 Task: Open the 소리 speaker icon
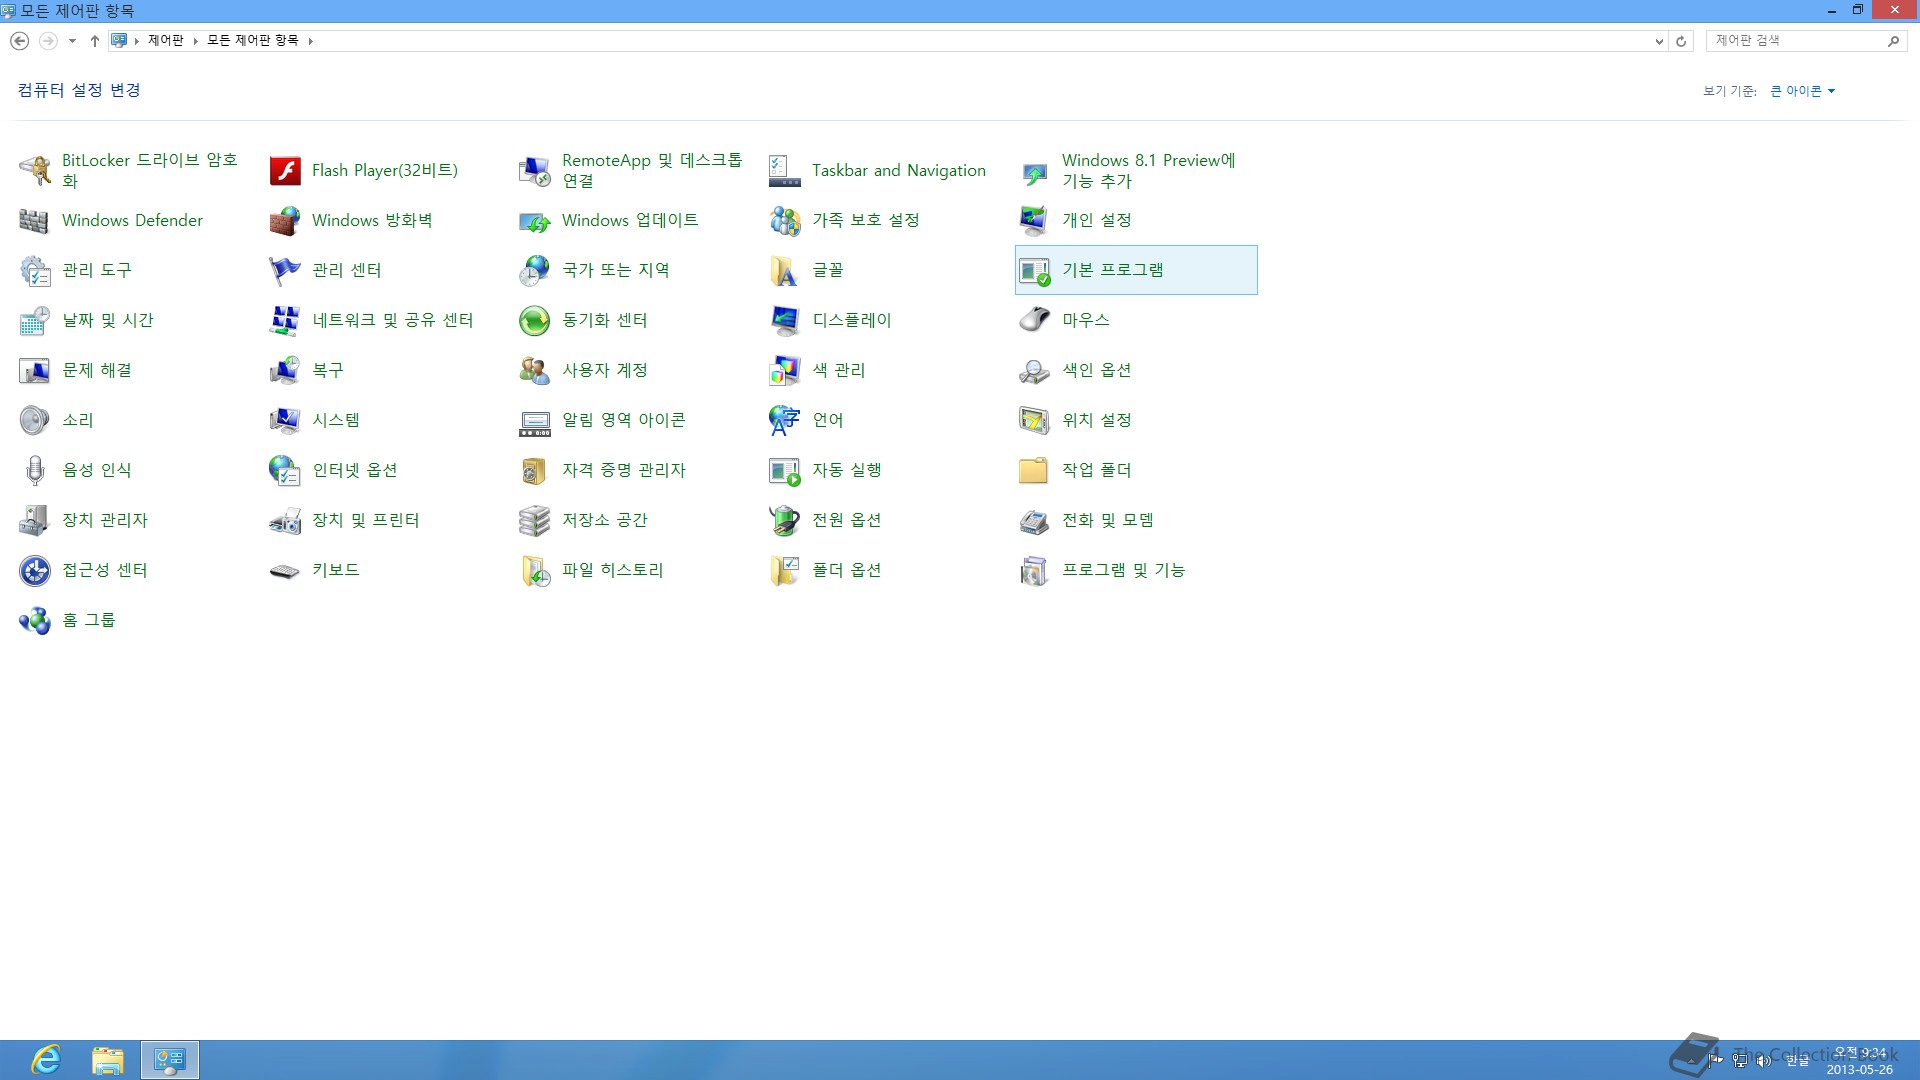pyautogui.click(x=35, y=420)
